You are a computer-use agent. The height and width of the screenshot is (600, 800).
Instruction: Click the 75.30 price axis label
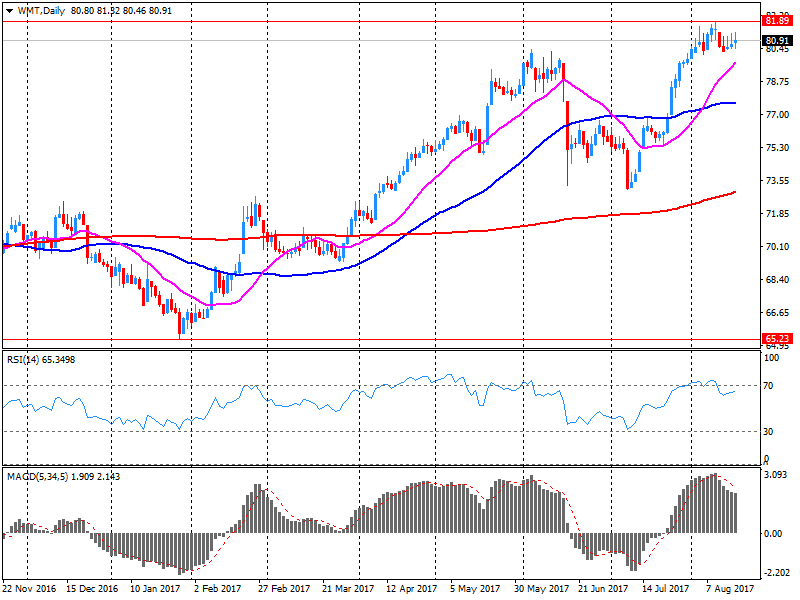tap(777, 148)
